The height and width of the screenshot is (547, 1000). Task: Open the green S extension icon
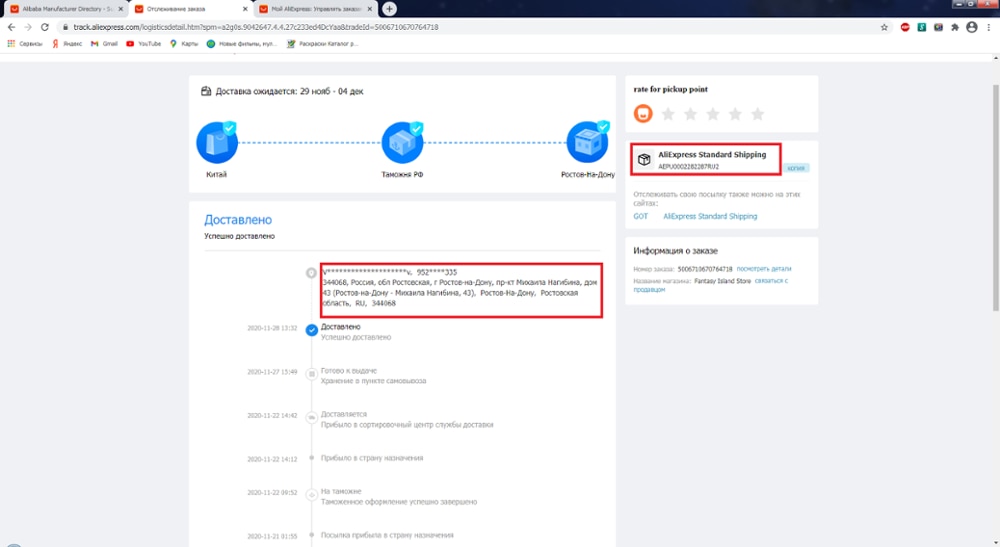click(x=922, y=27)
